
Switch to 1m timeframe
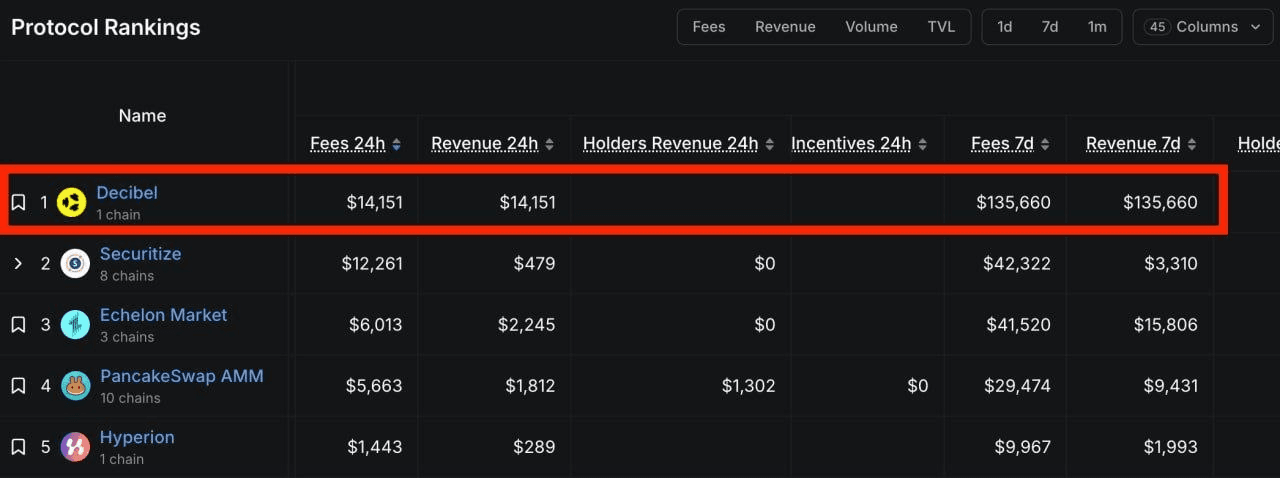pyautogui.click(x=1097, y=27)
